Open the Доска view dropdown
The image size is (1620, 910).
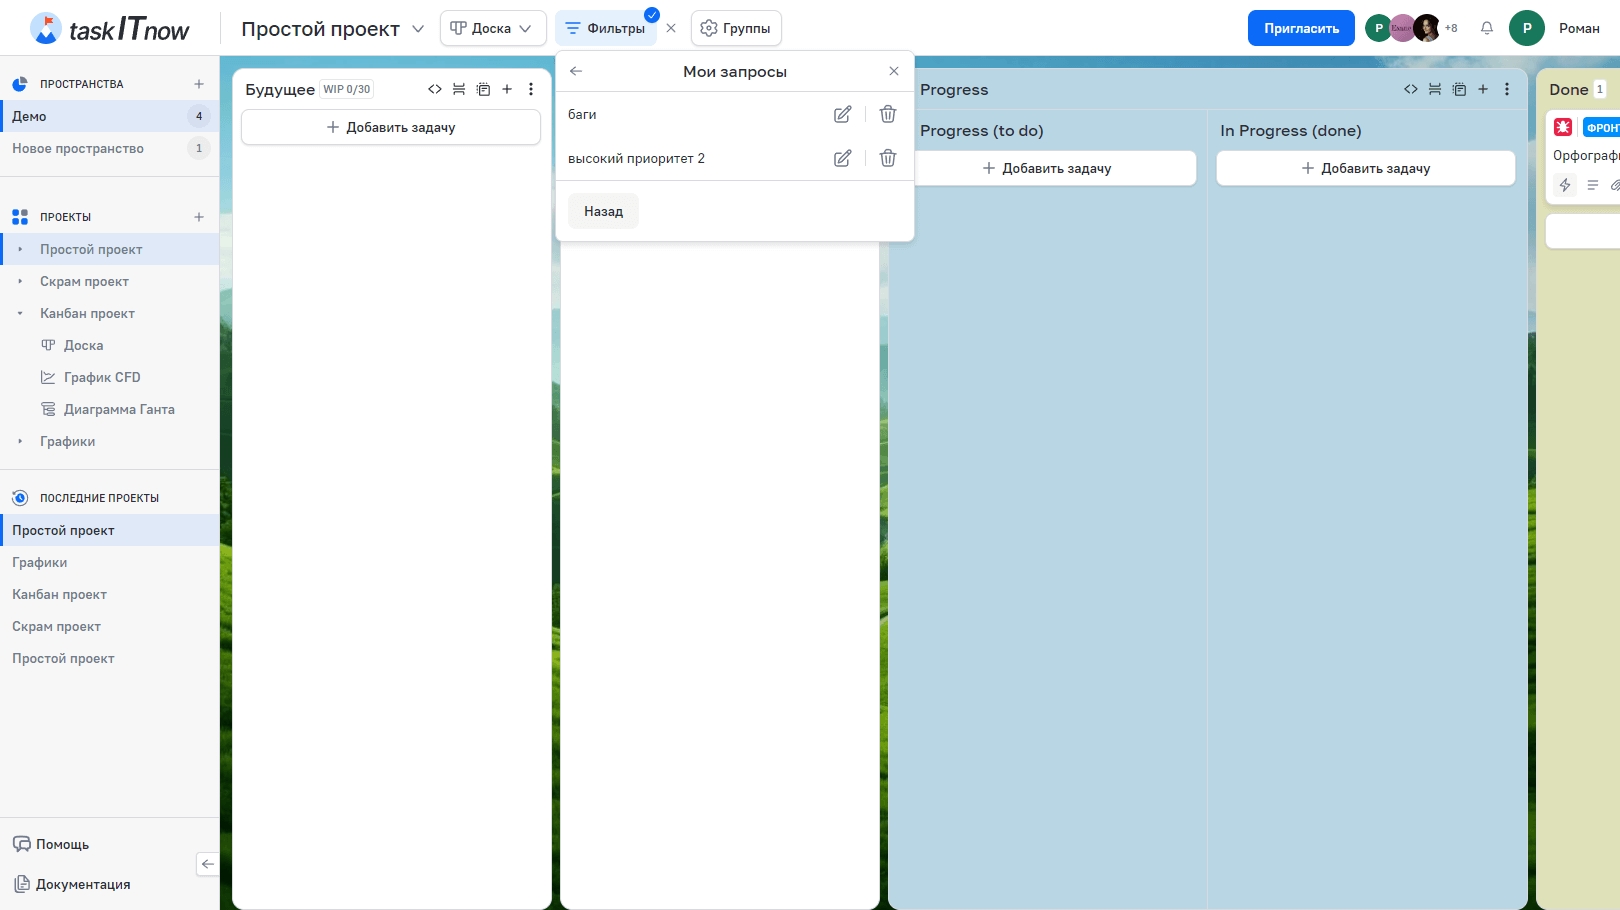click(x=492, y=28)
